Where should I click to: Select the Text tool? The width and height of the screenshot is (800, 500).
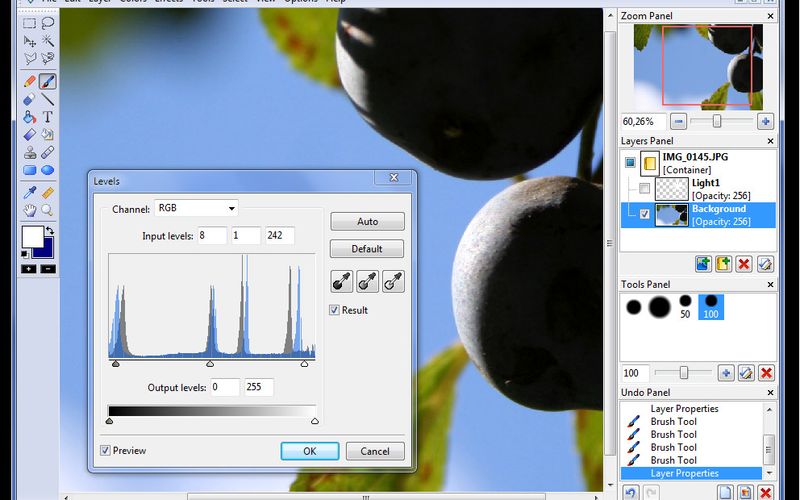(48, 117)
